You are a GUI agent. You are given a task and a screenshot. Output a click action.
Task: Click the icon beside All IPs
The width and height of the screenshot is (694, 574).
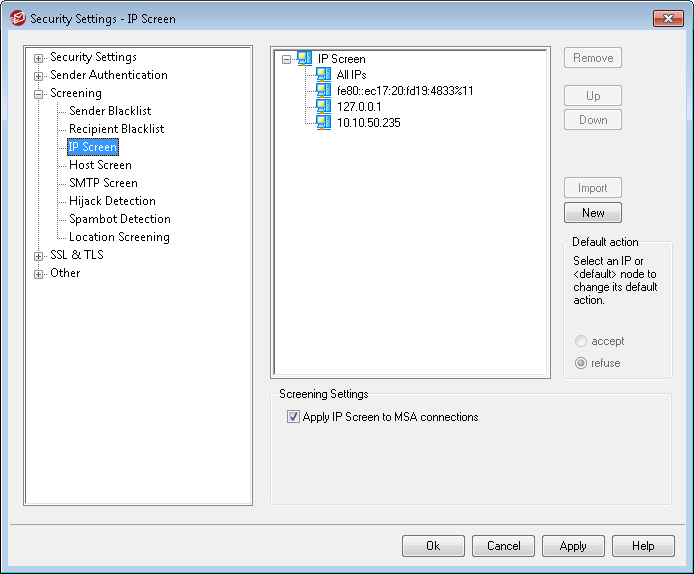[323, 75]
